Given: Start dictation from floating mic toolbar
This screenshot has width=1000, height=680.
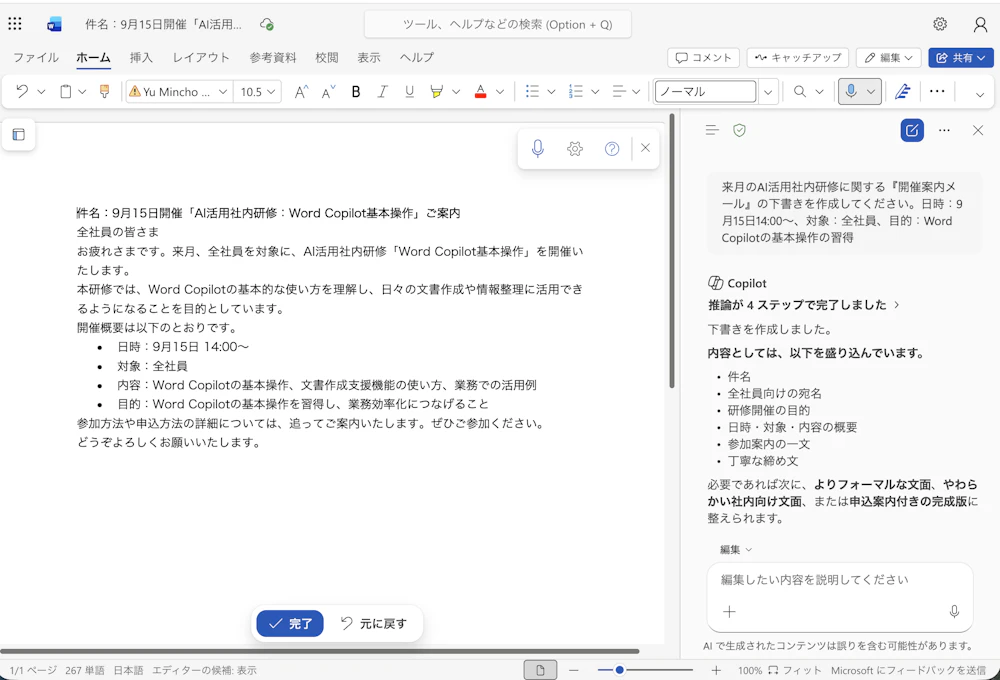Looking at the screenshot, I should (x=538, y=149).
